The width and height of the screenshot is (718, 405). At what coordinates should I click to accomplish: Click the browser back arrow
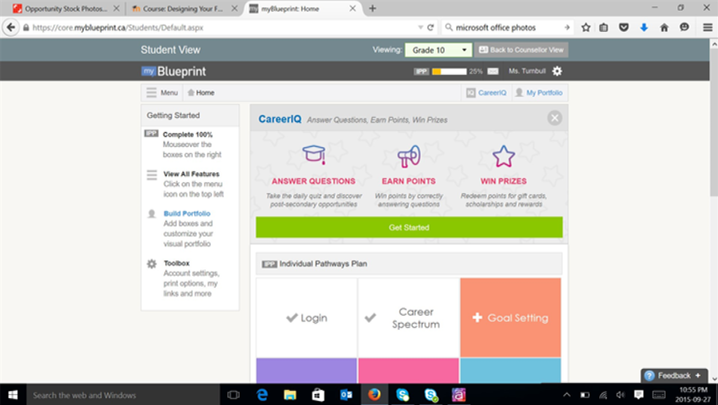(x=11, y=27)
